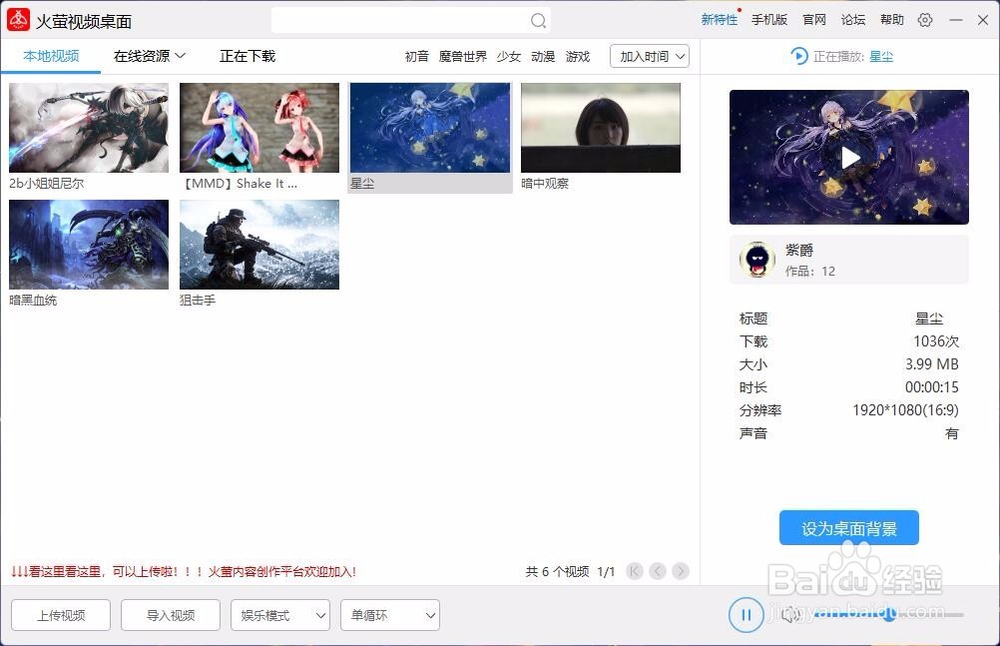The image size is (1000, 646).
Task: Switch to the 本地视频 tab
Action: (51, 56)
